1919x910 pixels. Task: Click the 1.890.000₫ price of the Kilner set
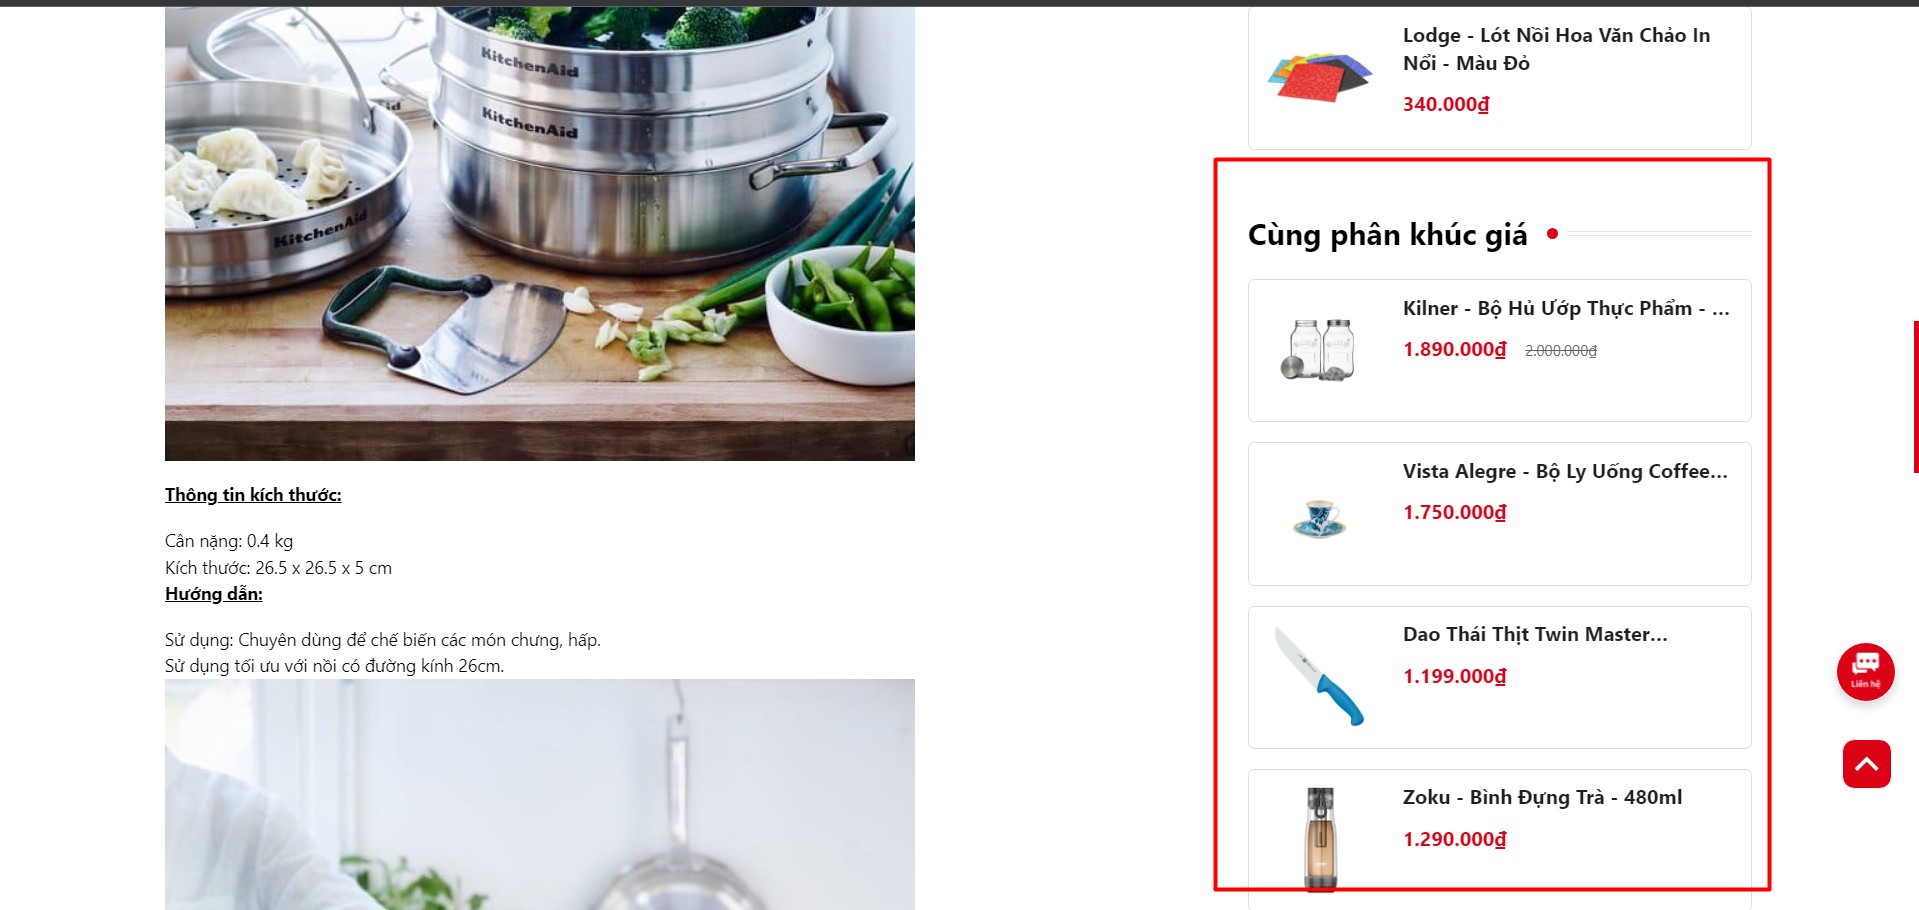1454,349
